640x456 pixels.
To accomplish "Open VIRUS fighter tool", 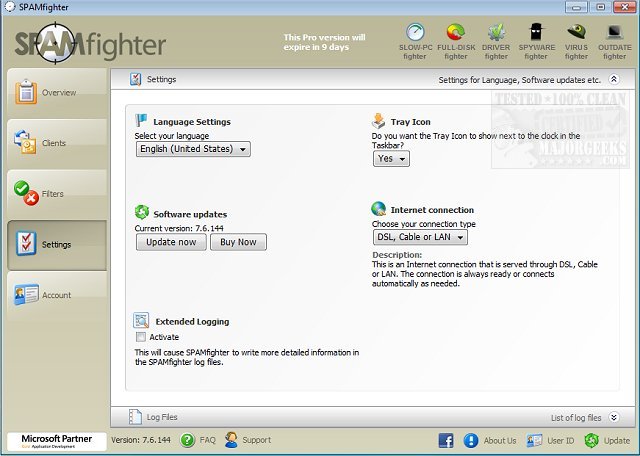I will [x=576, y=41].
